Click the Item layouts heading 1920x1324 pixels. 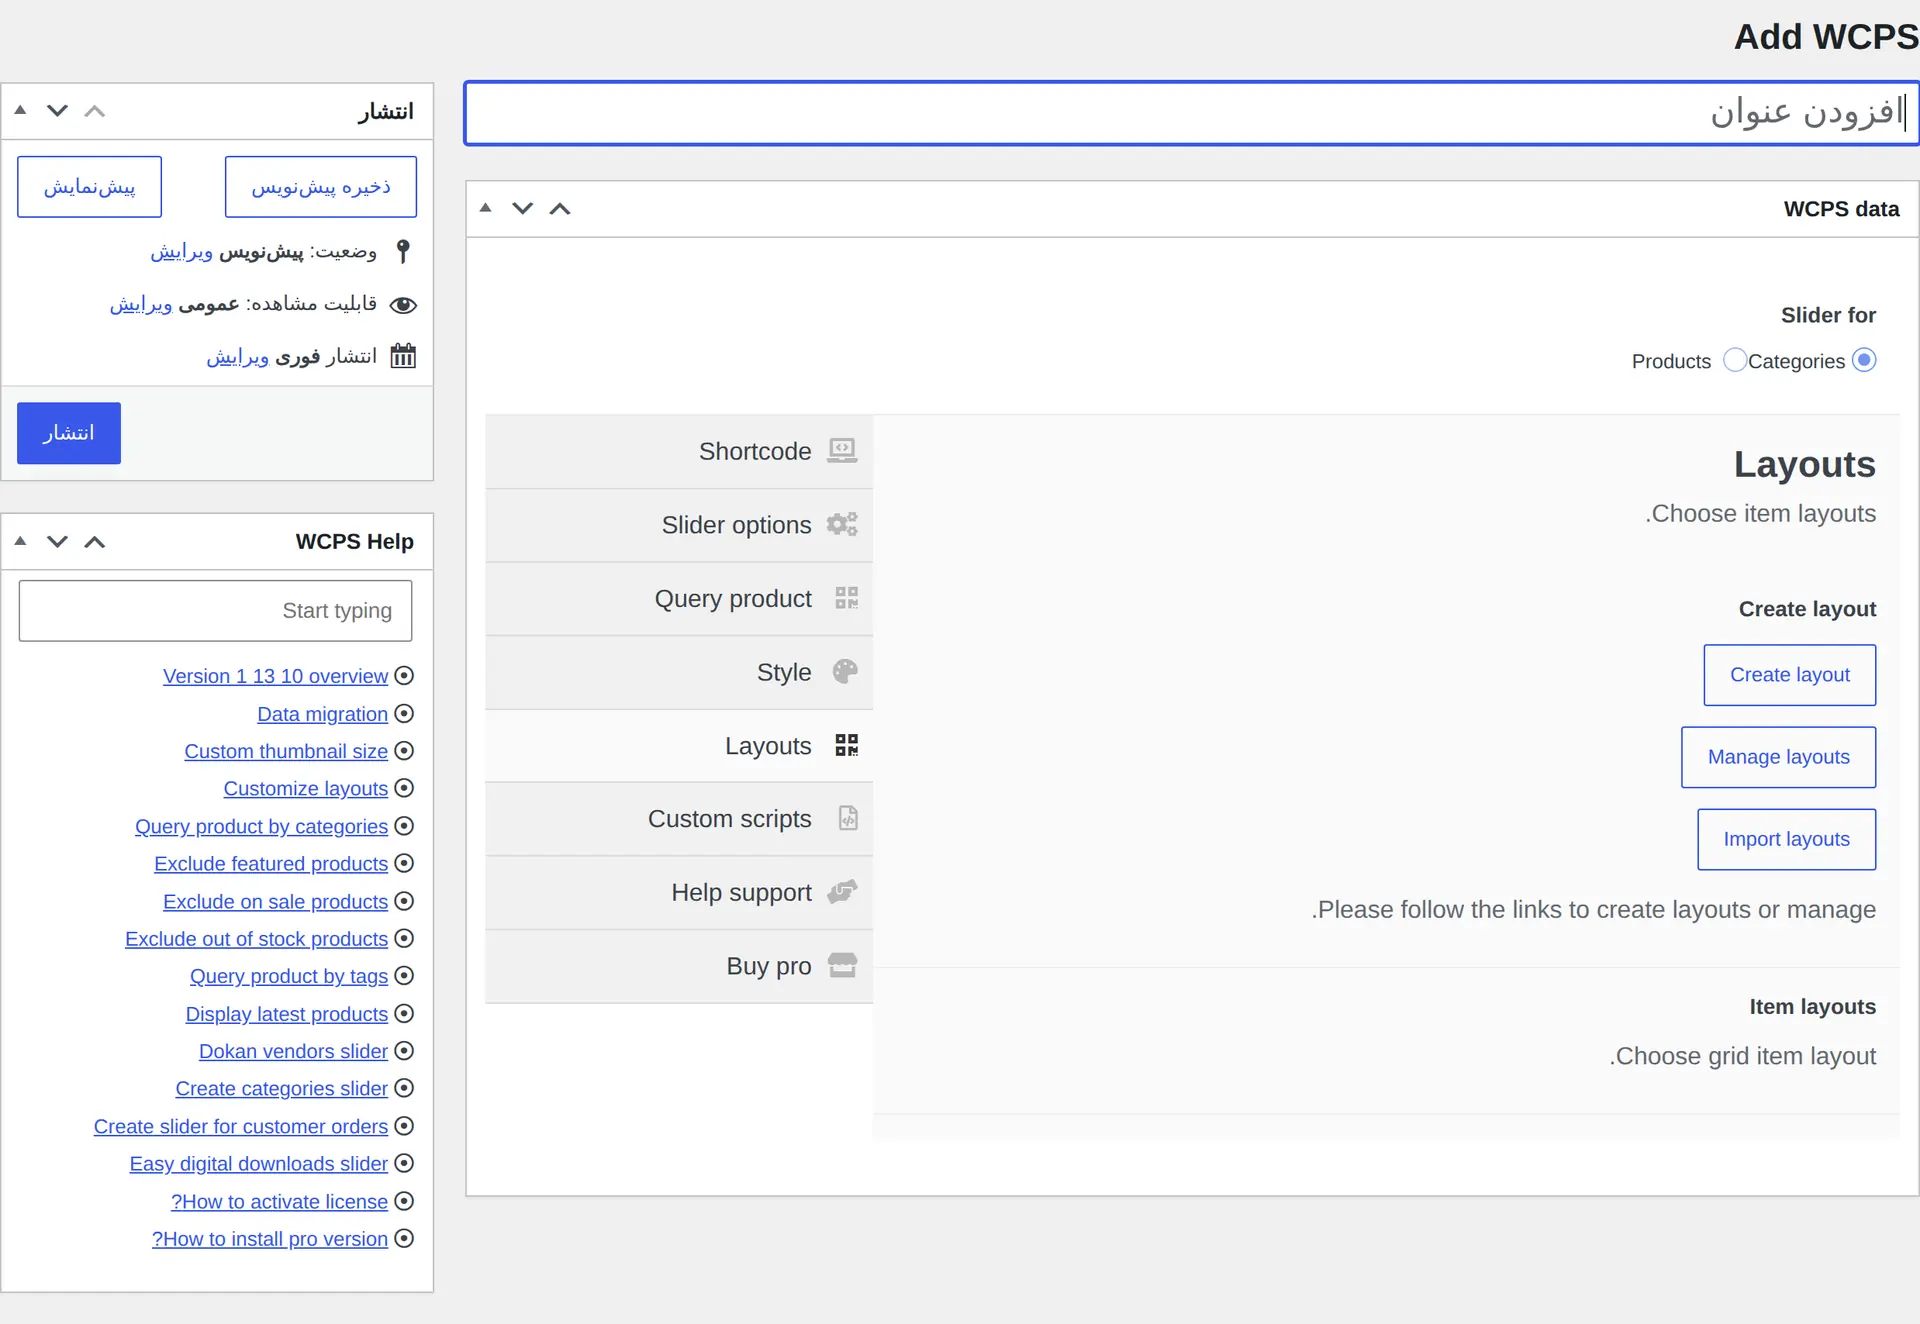click(x=1812, y=1007)
